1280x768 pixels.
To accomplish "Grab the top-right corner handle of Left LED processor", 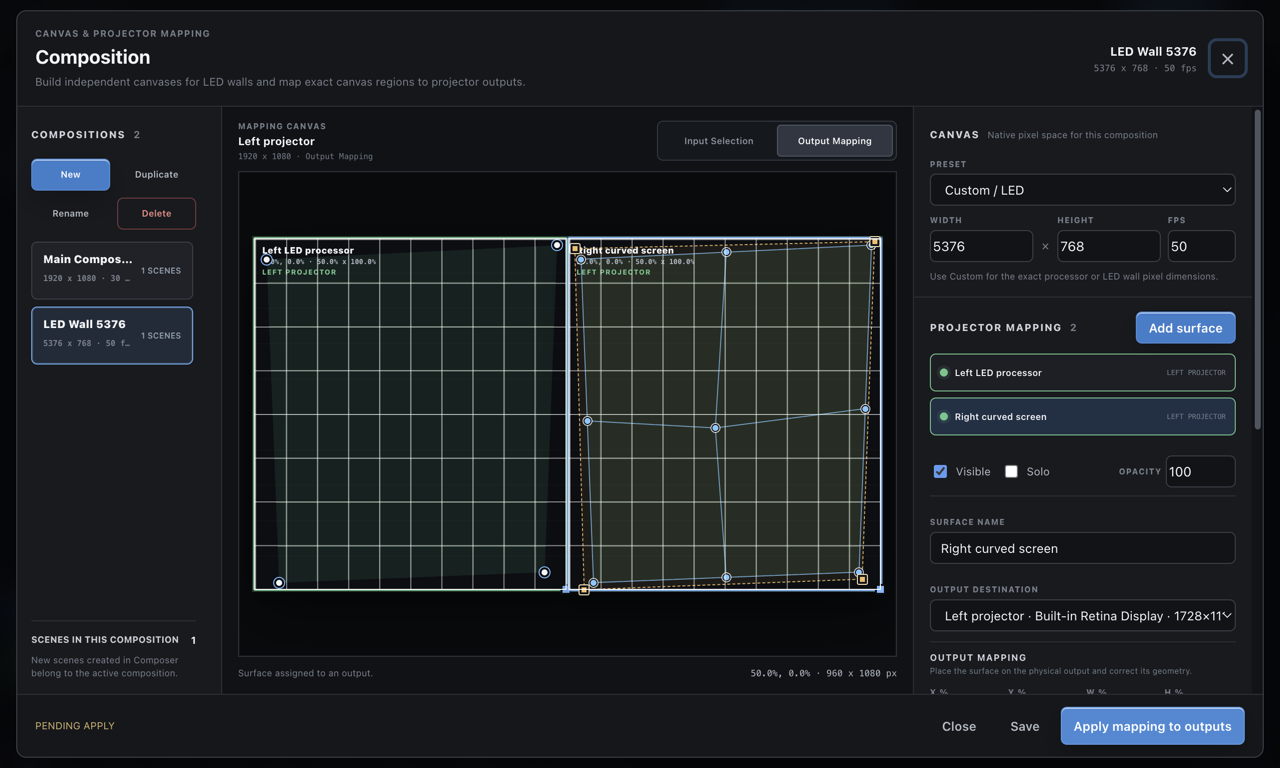I will click(x=557, y=245).
